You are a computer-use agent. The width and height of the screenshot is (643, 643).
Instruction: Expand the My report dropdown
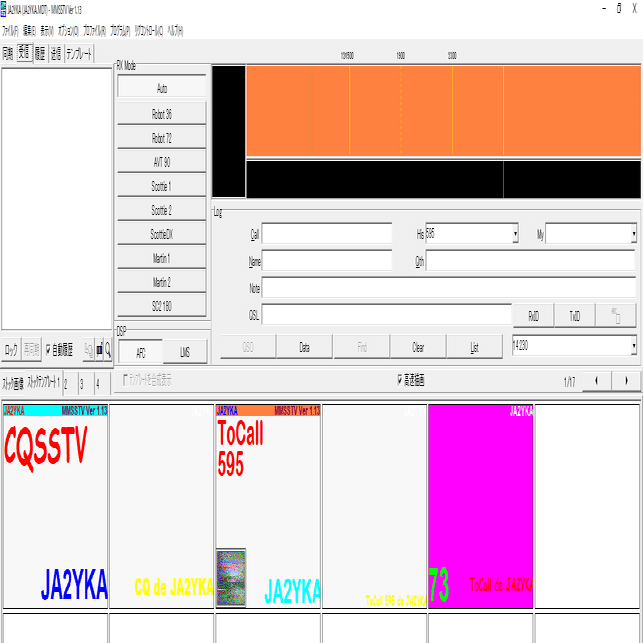pyautogui.click(x=634, y=234)
